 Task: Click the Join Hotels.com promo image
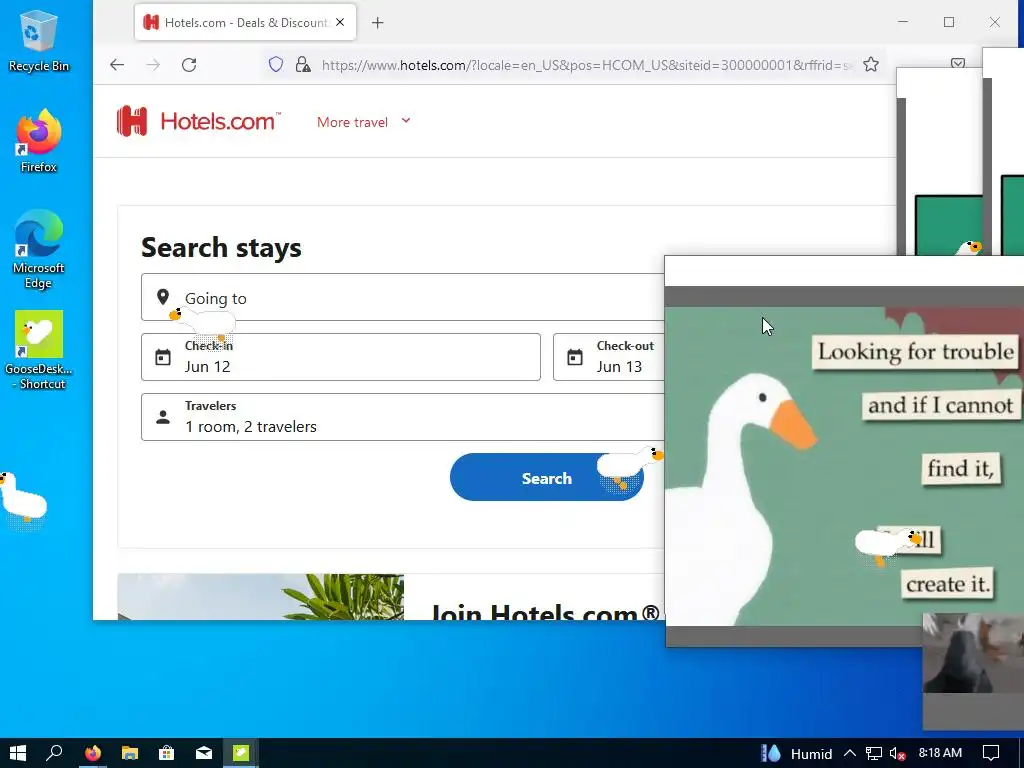(x=261, y=596)
